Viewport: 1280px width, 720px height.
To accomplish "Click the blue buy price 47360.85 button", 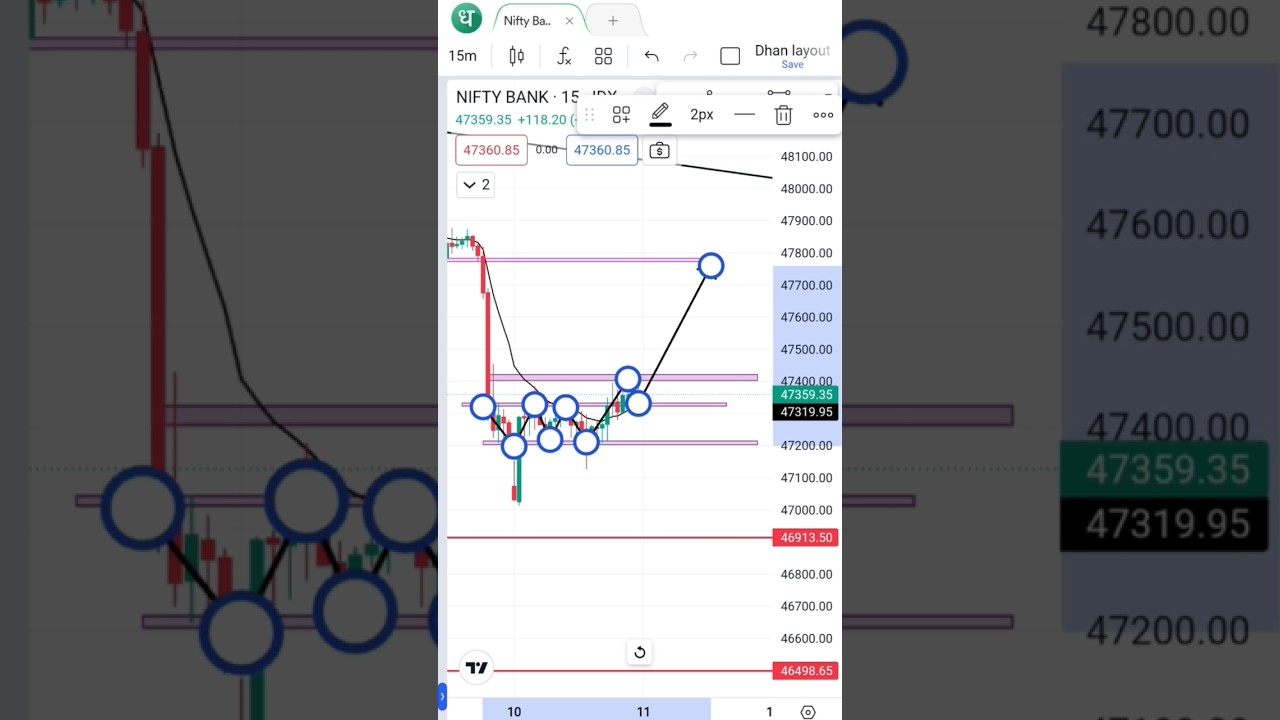I will tap(602, 150).
